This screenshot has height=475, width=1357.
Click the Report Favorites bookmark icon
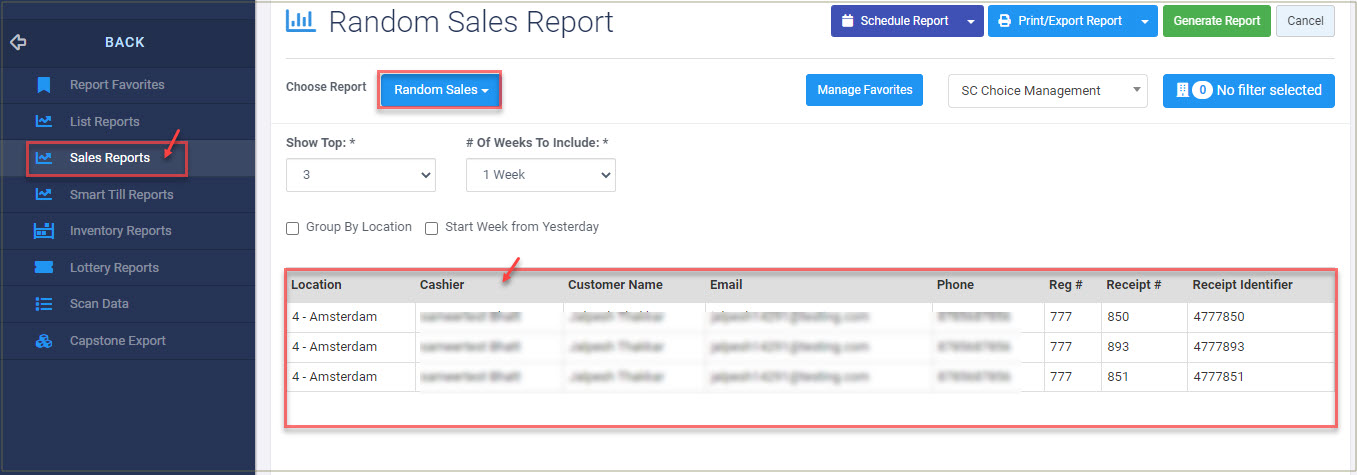pos(43,85)
